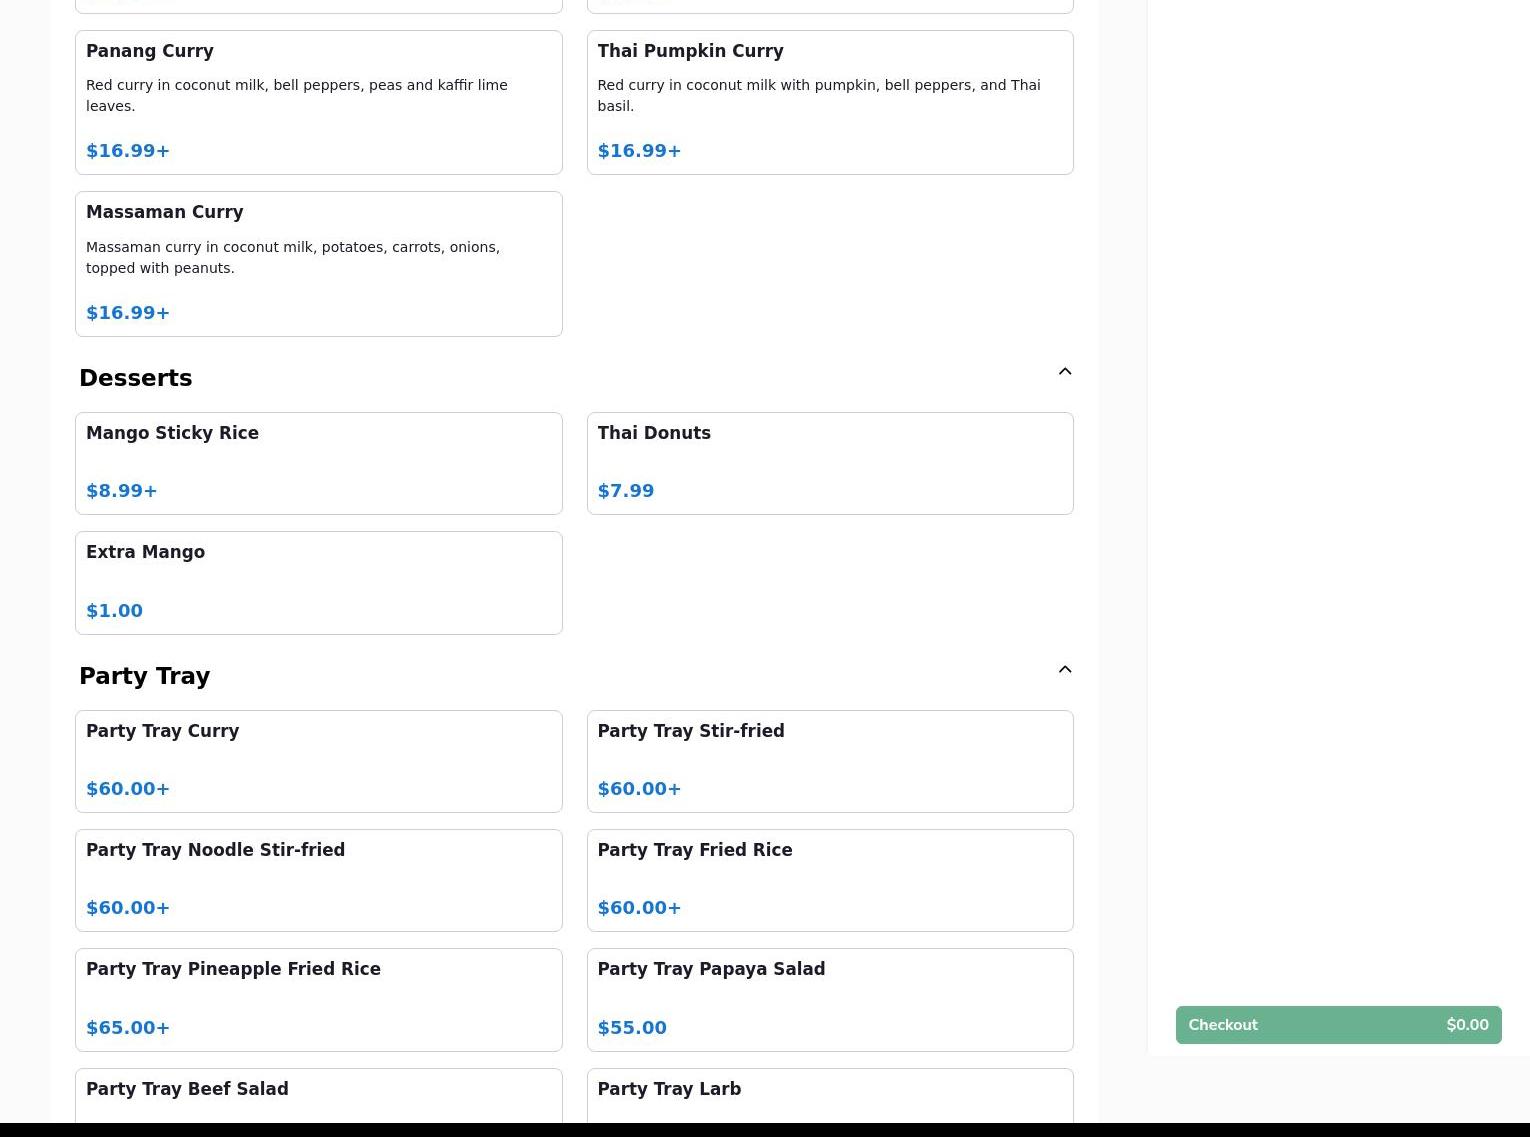Click the Checkout button
This screenshot has width=1530, height=1137.
point(1337,1025)
